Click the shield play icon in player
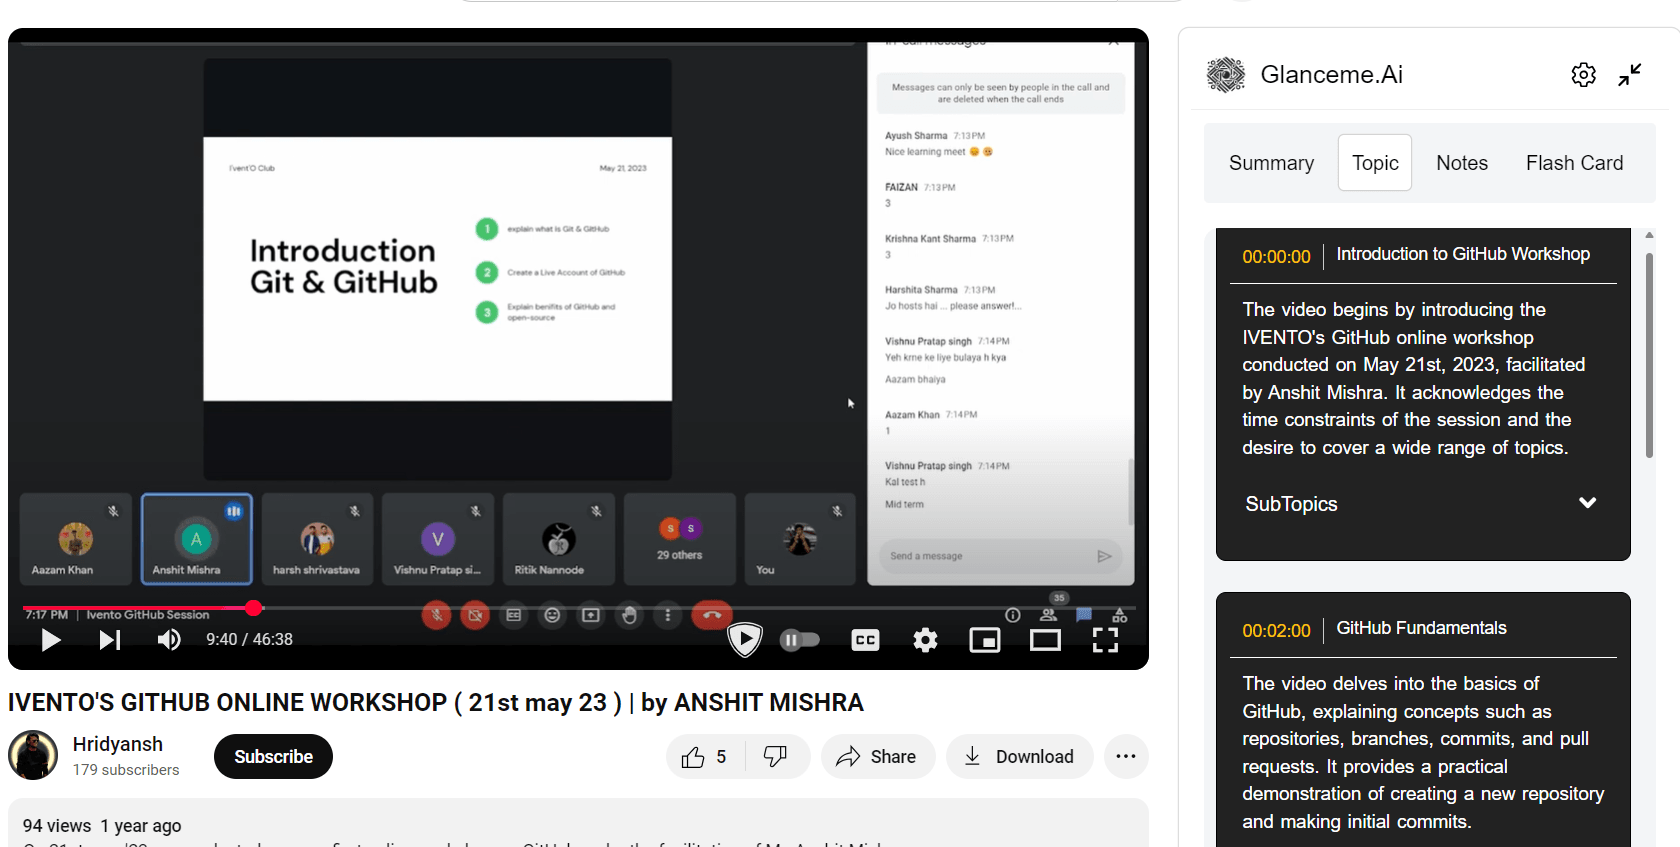 coord(745,639)
